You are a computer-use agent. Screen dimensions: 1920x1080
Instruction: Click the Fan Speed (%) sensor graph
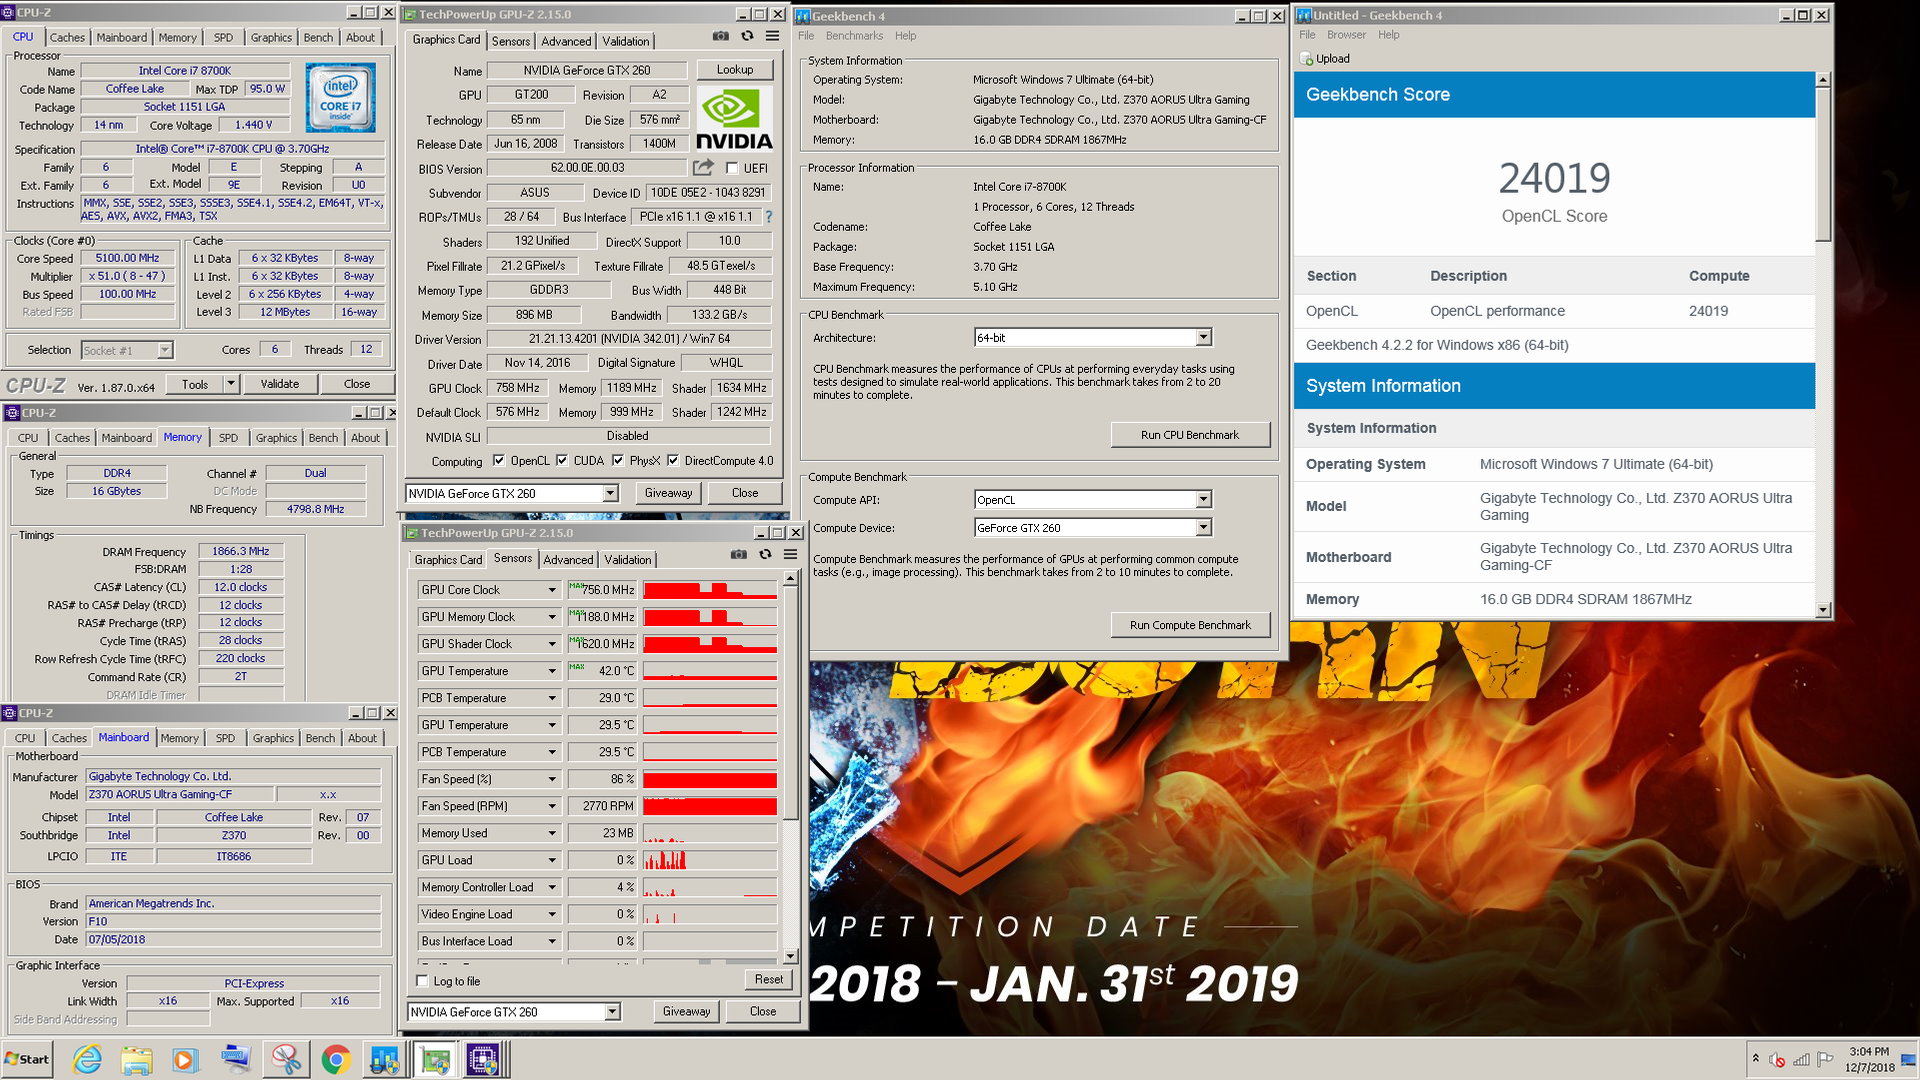coord(710,779)
